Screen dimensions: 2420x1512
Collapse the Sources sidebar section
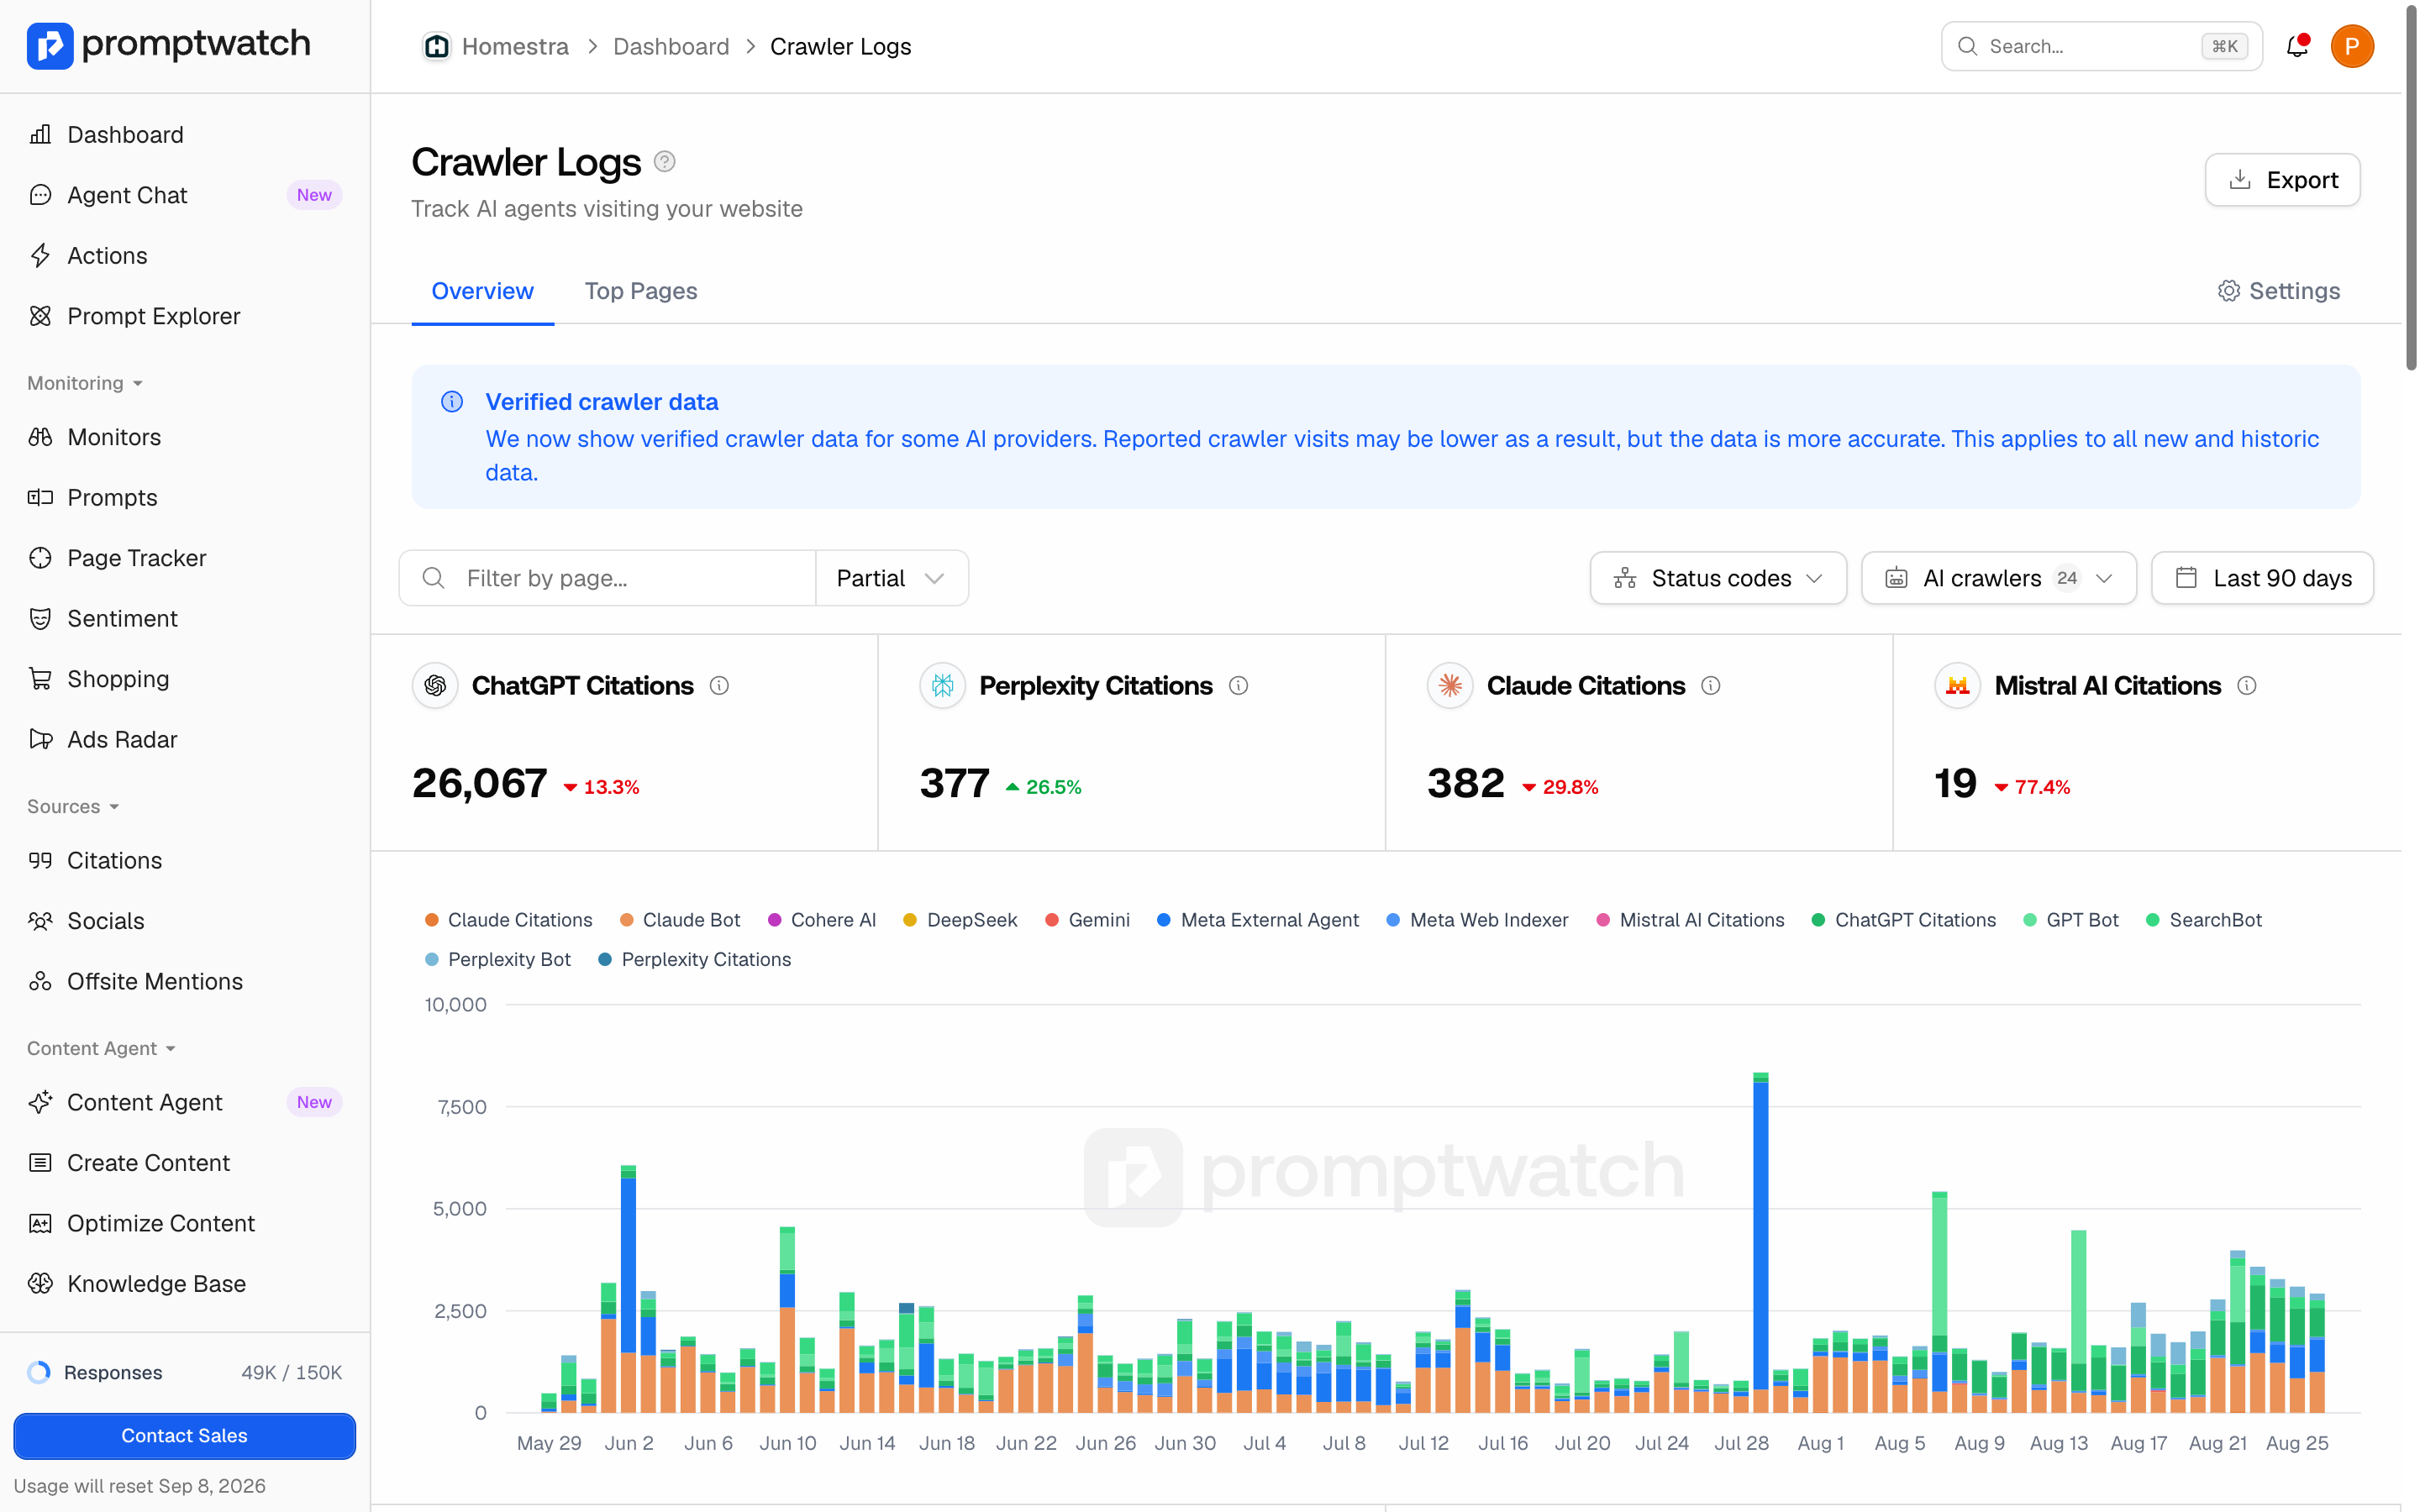tap(73, 806)
